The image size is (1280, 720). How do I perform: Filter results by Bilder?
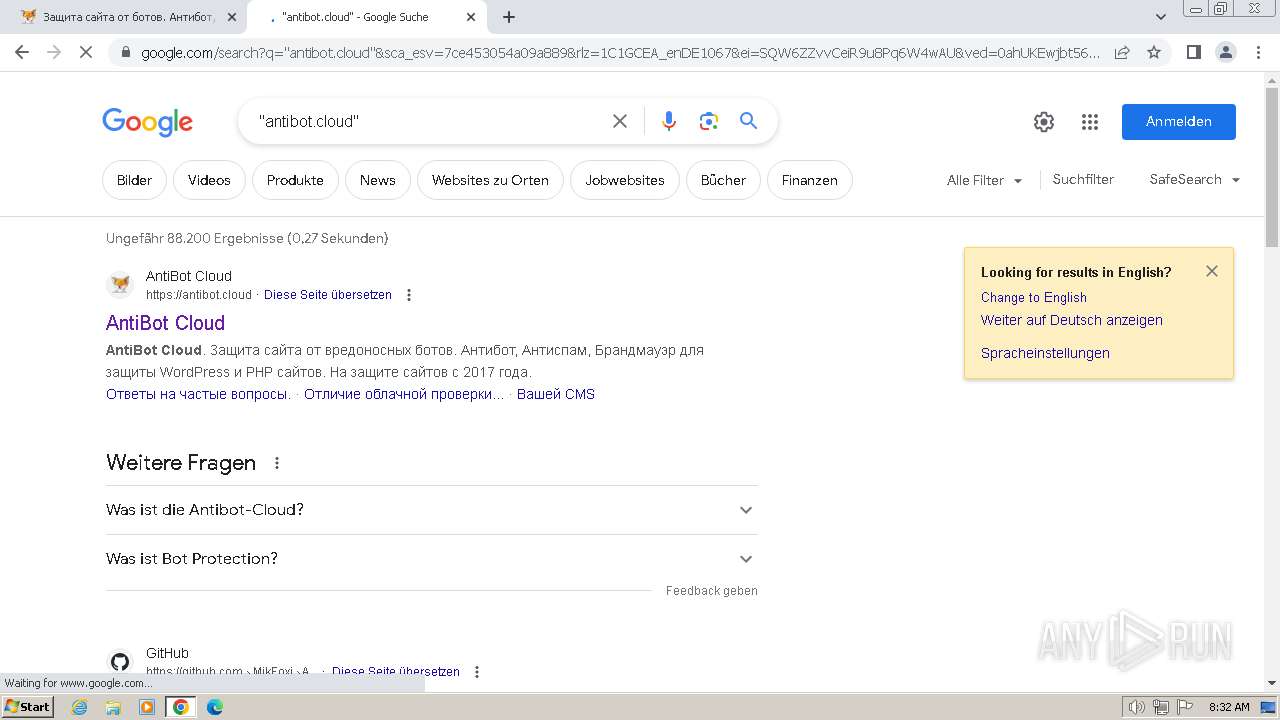[135, 180]
